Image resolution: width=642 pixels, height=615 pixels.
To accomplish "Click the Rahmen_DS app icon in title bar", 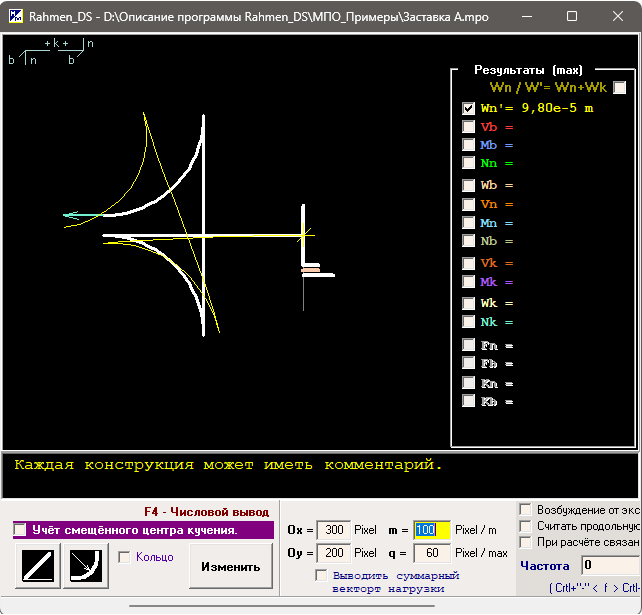I will [16, 17].
